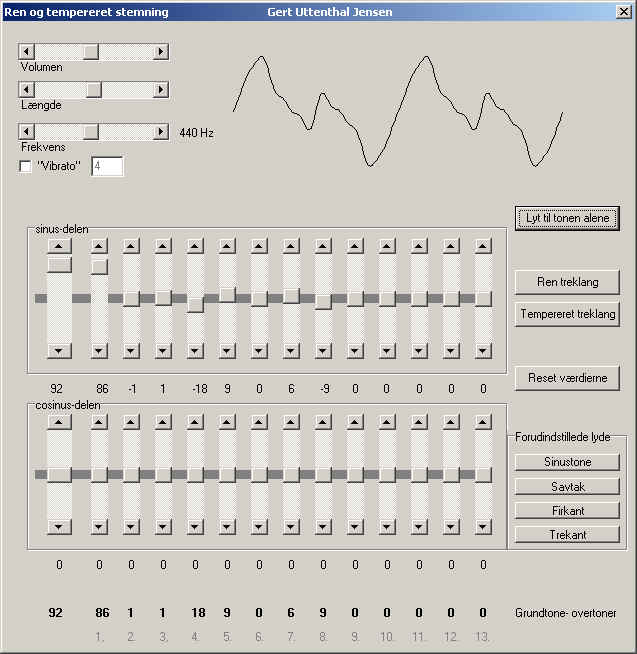Lower sinus overtone 3 (value 1) down arrow

(x=163, y=351)
